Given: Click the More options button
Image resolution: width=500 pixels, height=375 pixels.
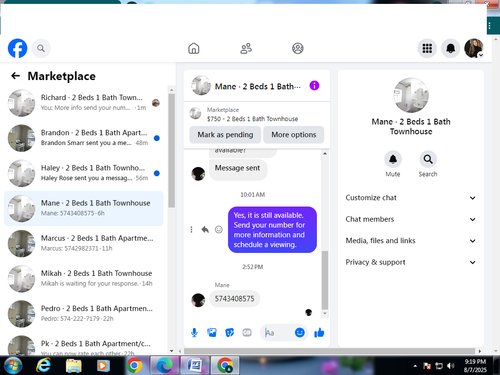Looking at the screenshot, I should 293,135.
